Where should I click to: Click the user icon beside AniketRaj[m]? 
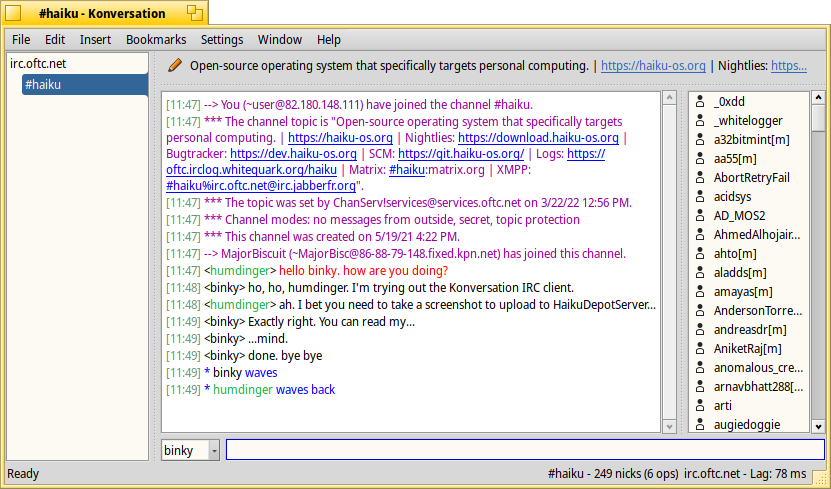tap(700, 349)
